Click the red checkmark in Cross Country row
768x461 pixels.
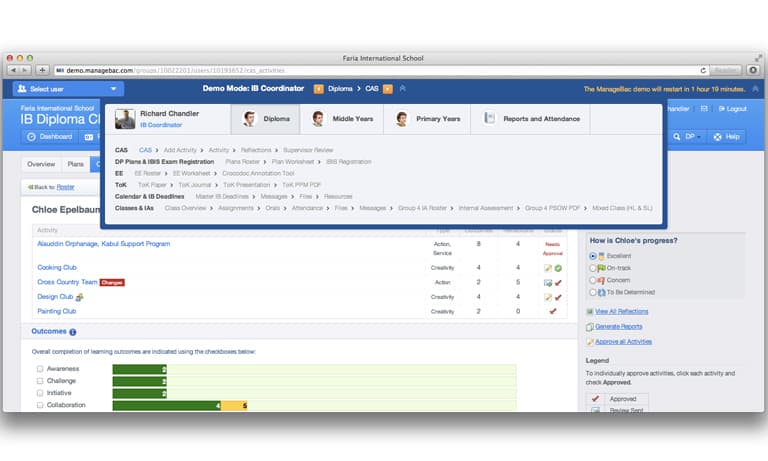[x=558, y=283]
